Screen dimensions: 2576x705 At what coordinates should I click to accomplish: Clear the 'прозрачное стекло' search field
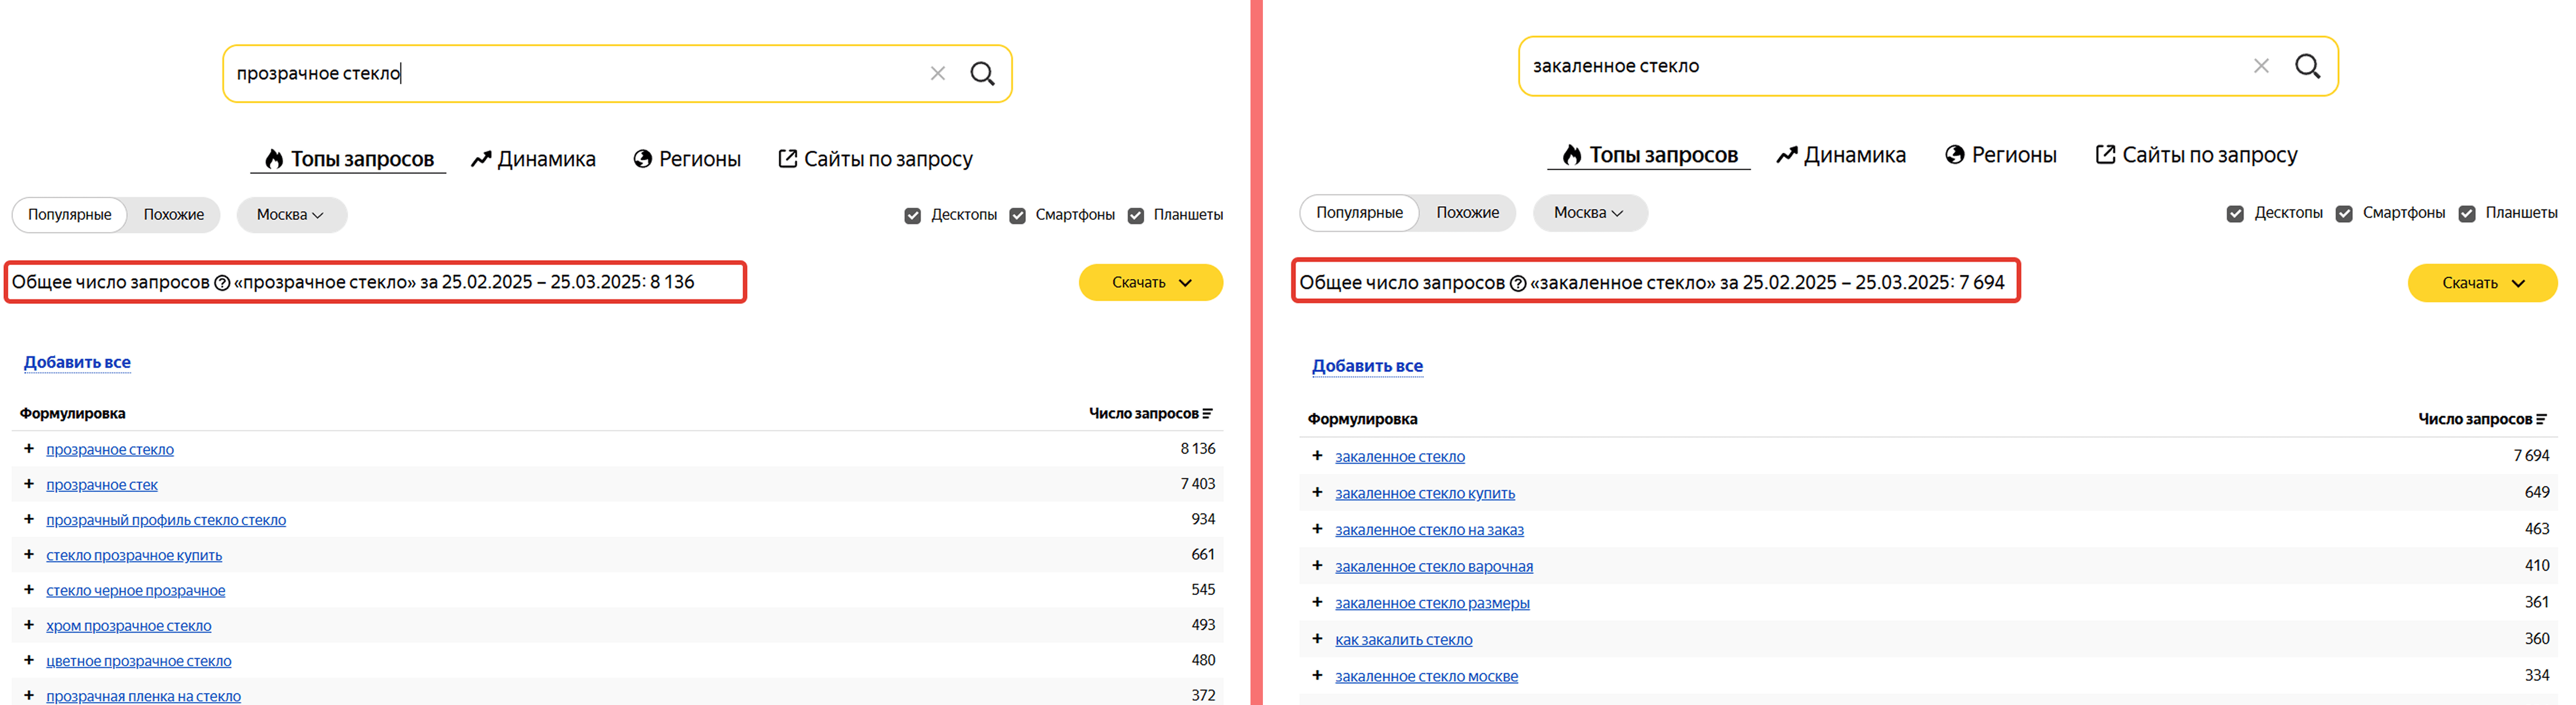point(937,73)
